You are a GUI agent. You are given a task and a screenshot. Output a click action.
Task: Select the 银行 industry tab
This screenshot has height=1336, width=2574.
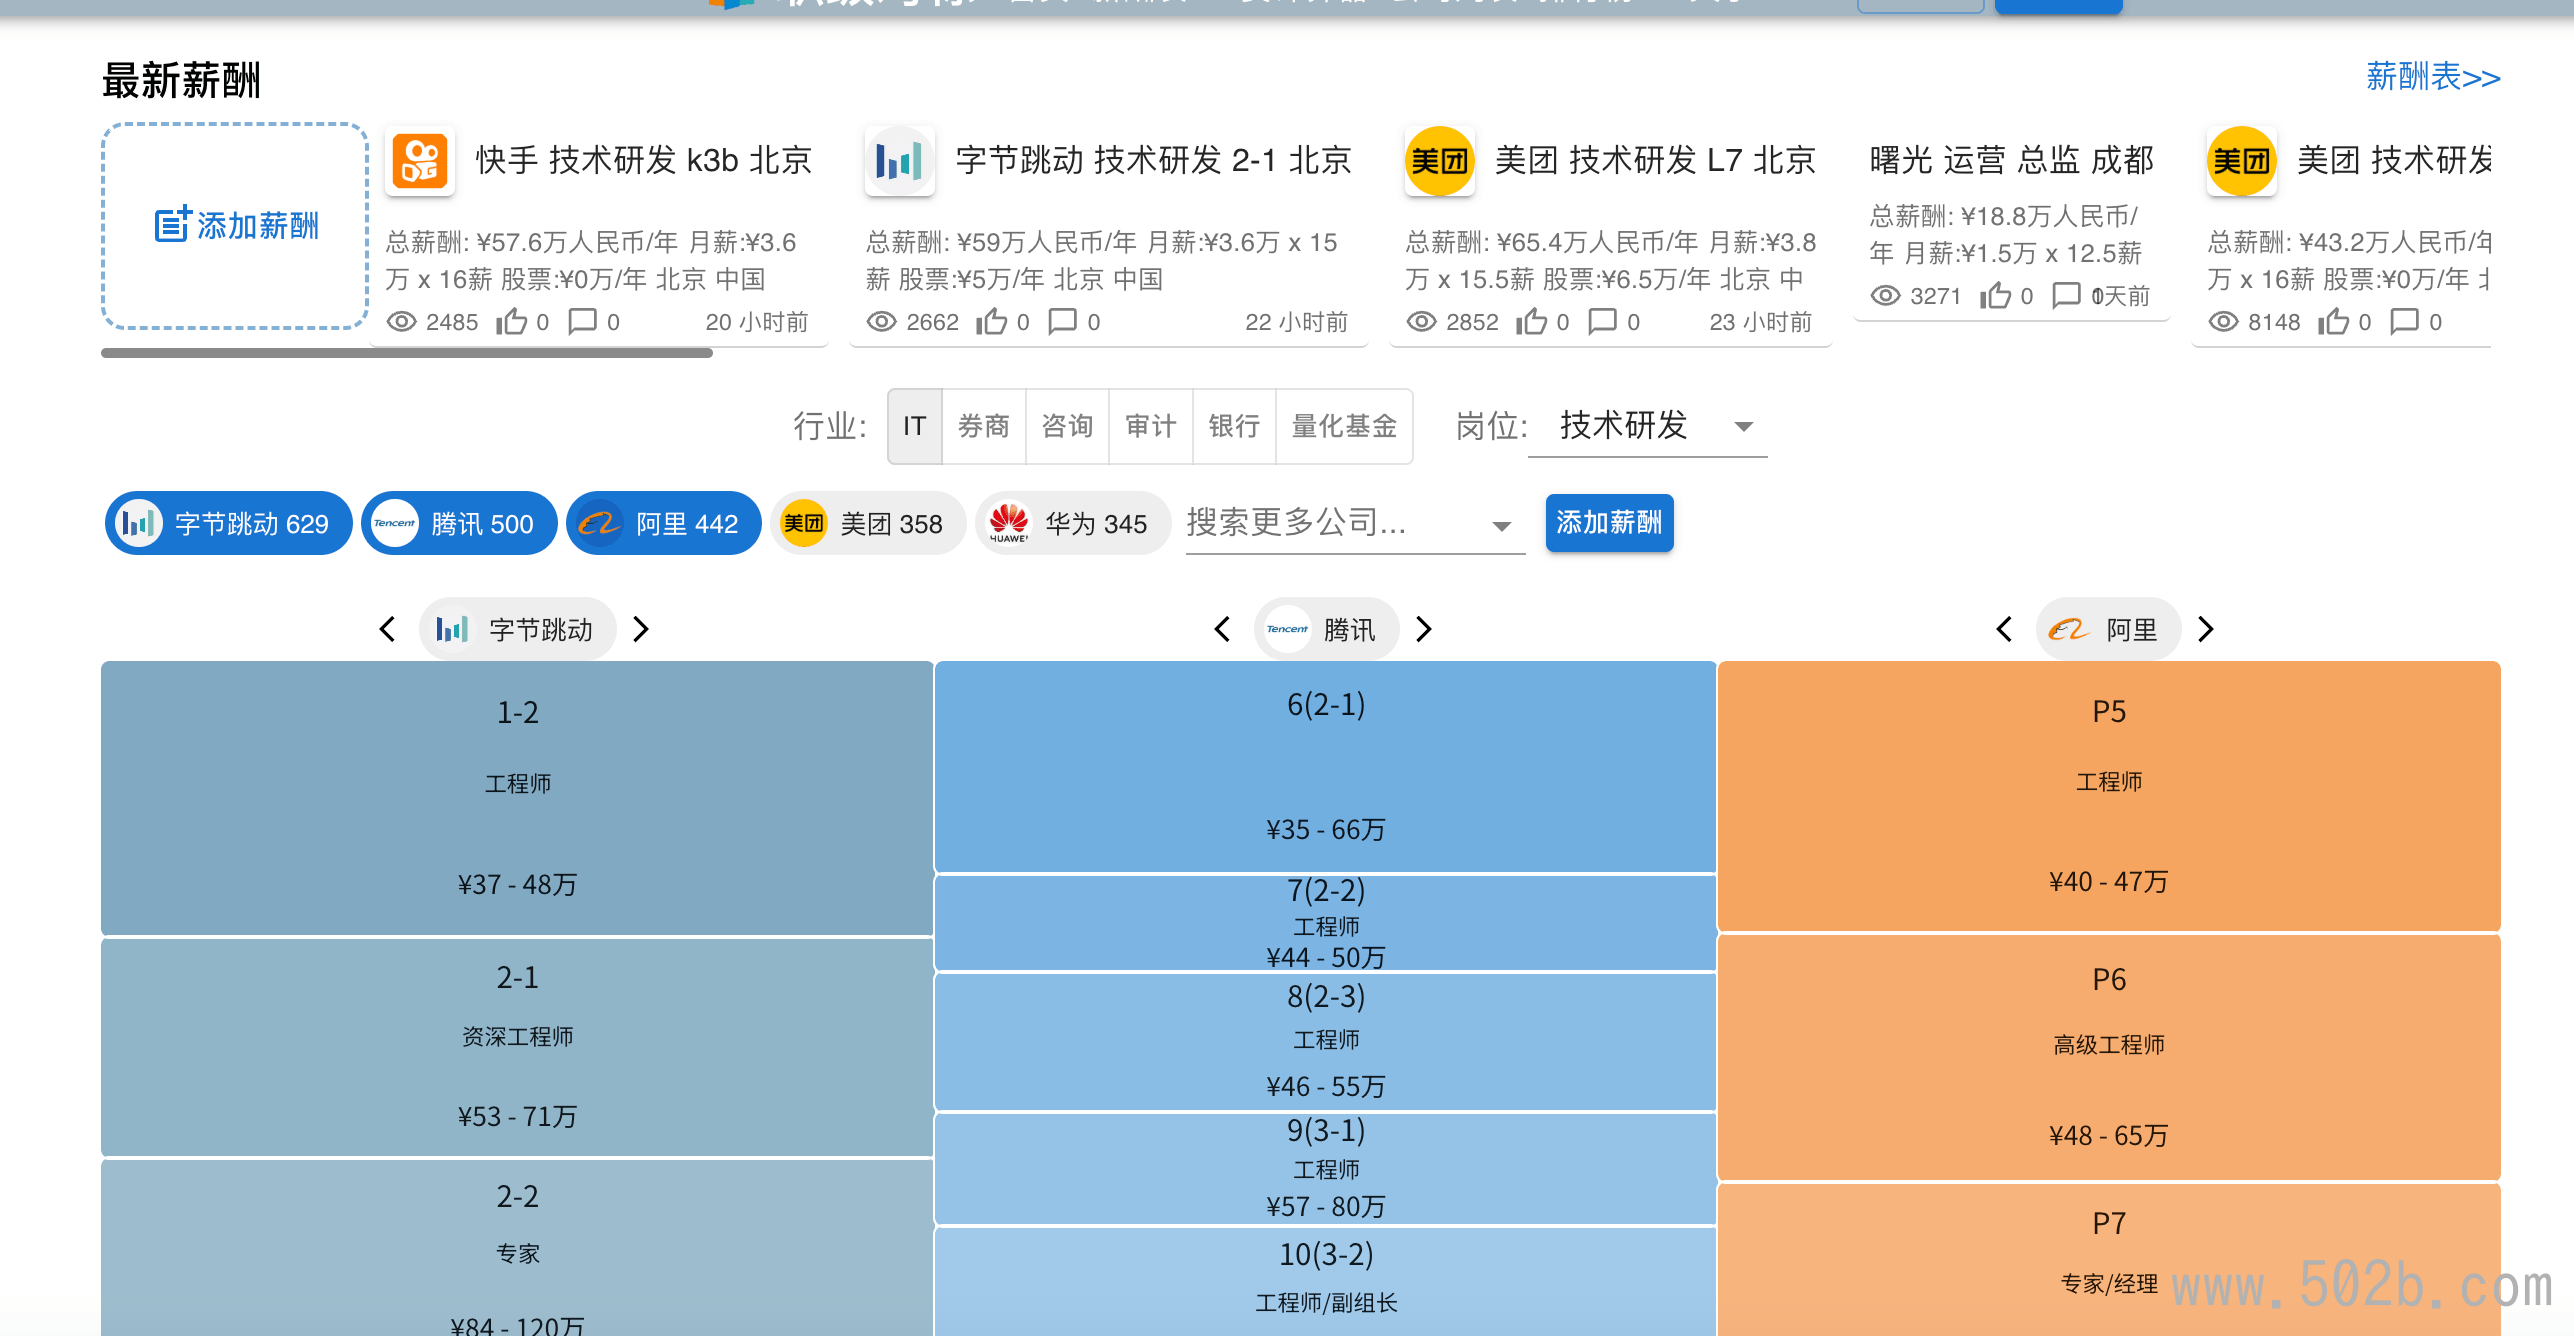[x=1234, y=426]
